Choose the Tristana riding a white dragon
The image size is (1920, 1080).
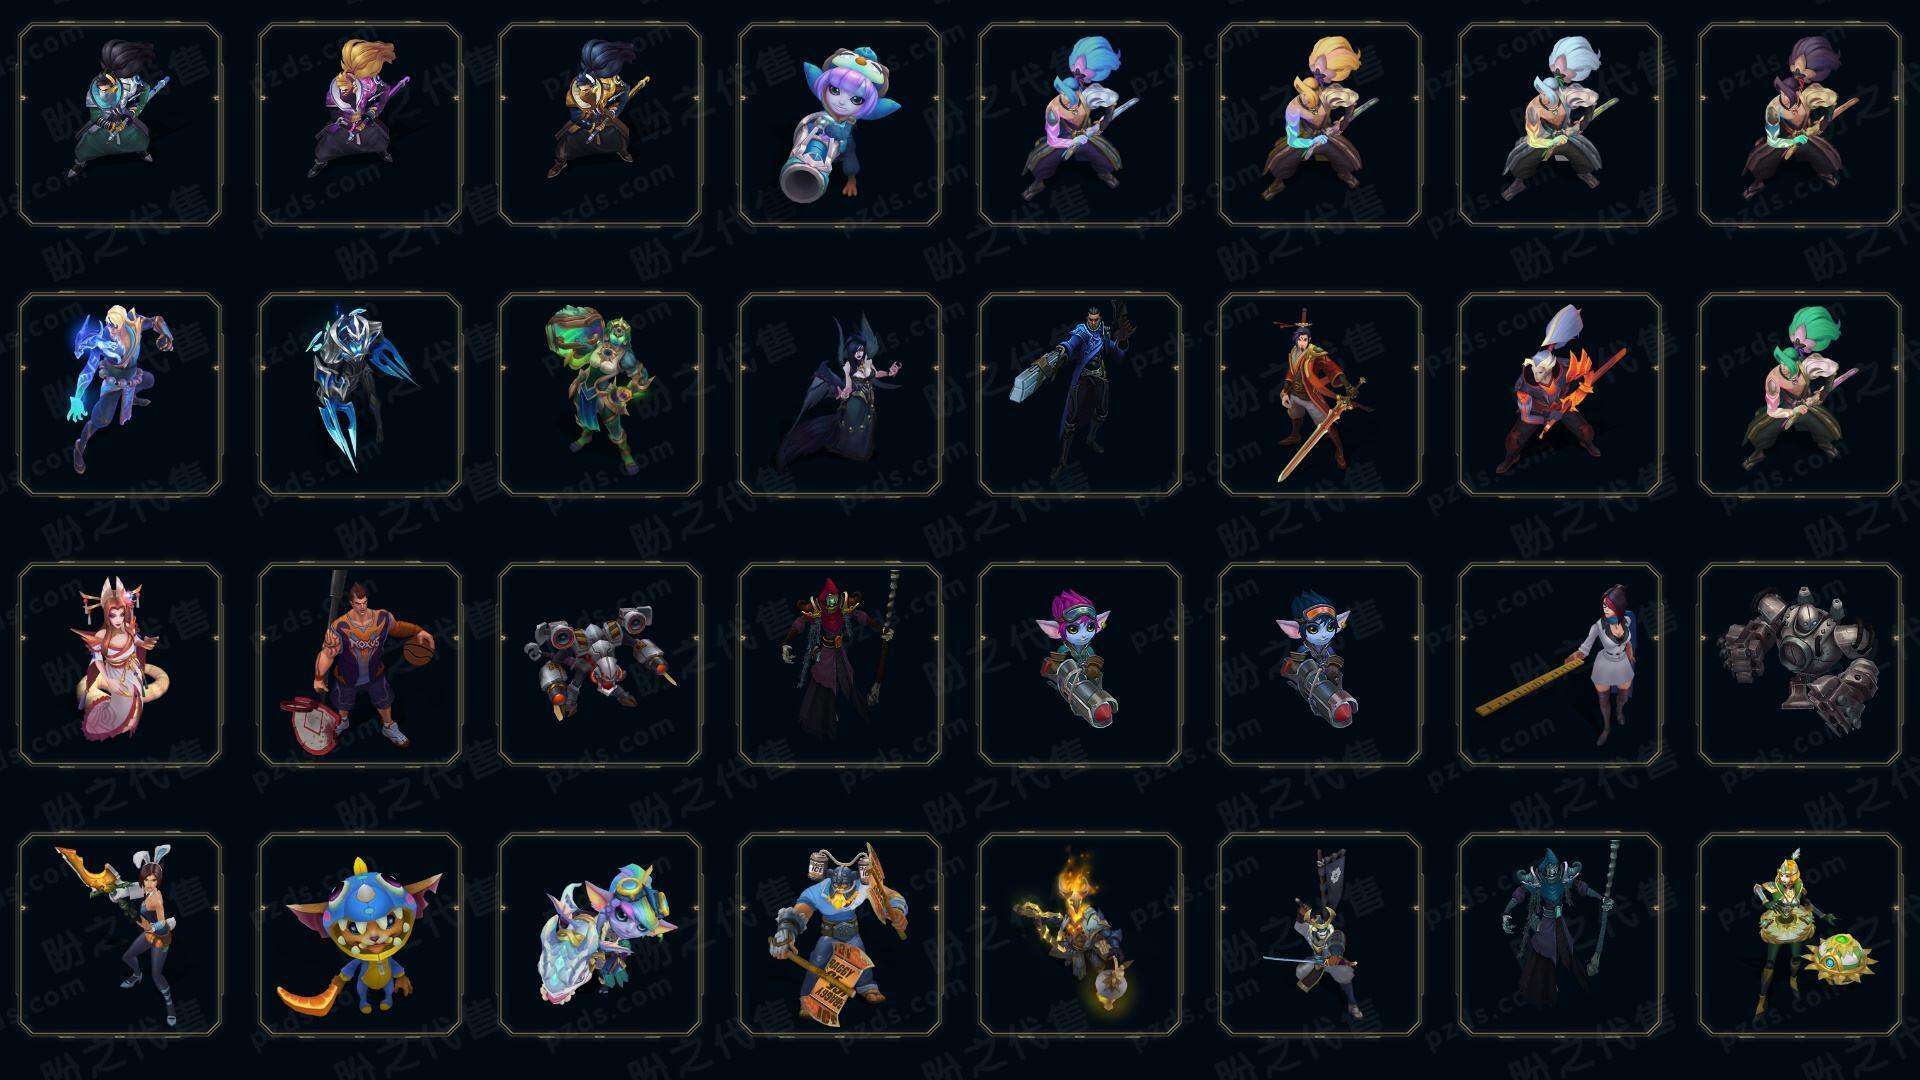[x=600, y=935]
